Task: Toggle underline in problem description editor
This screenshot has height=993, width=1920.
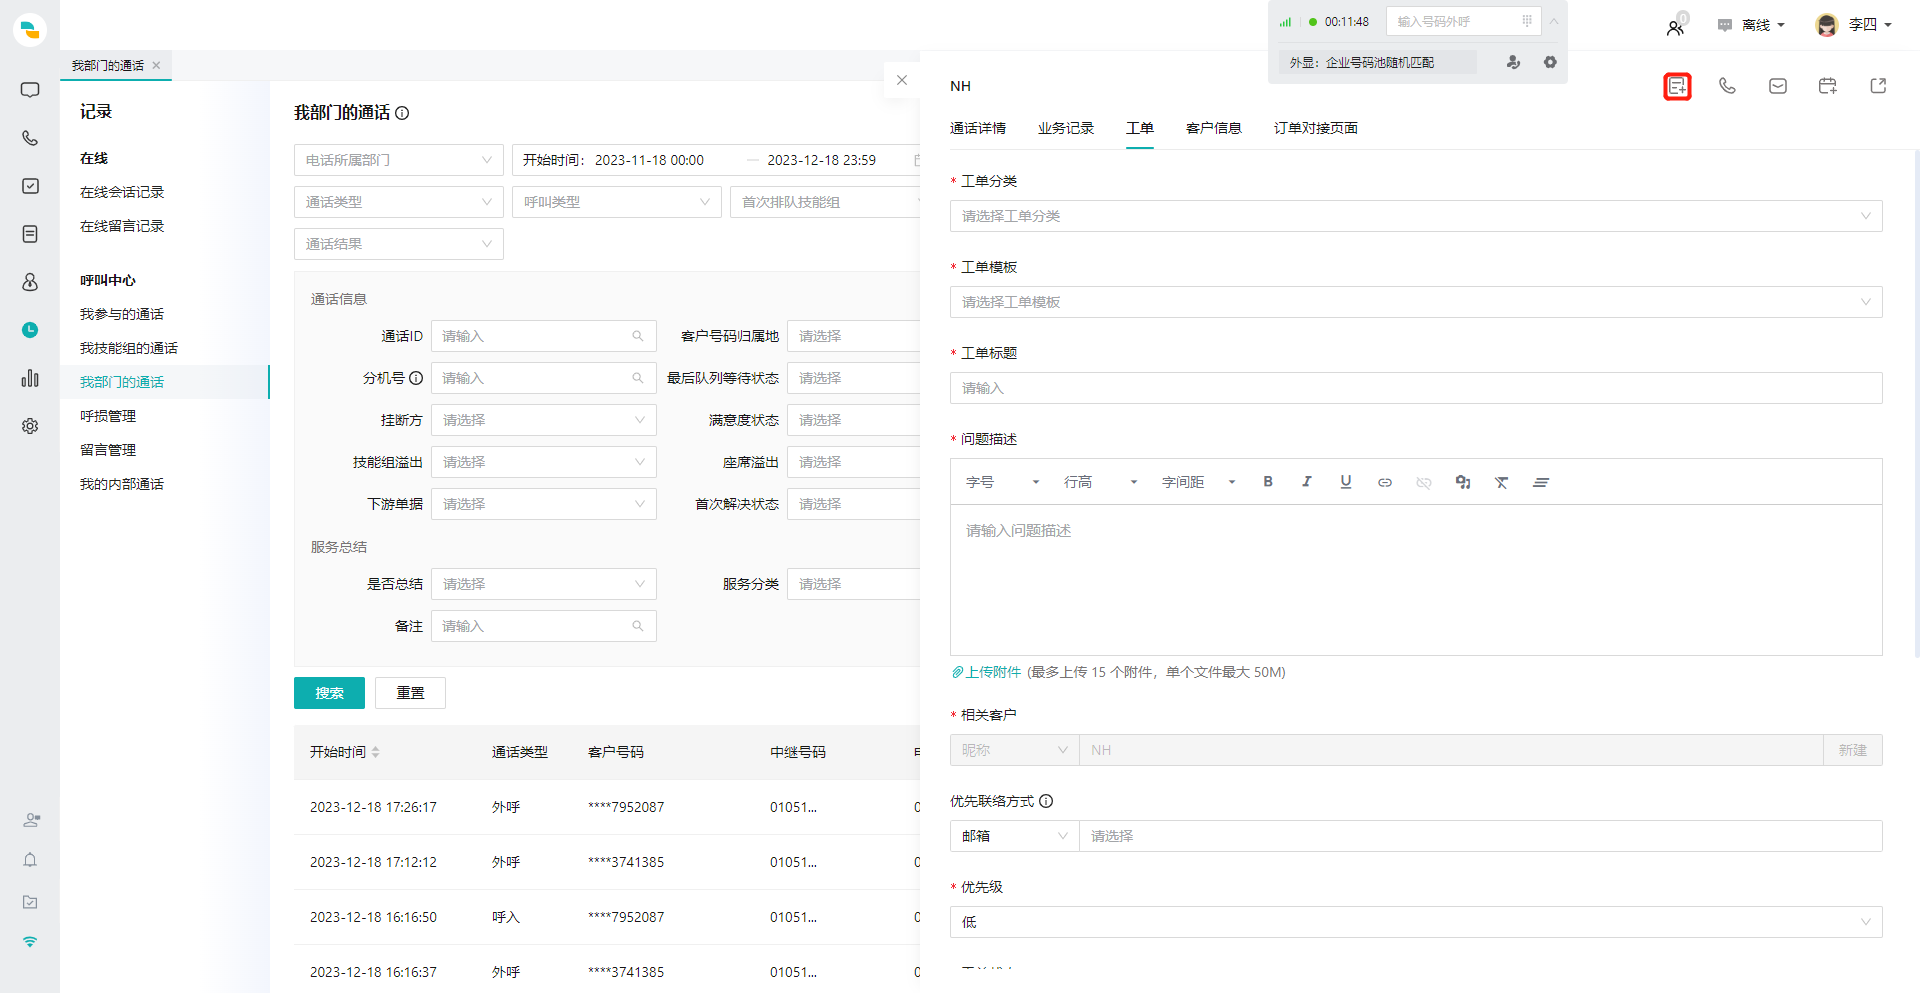Action: pos(1346,482)
